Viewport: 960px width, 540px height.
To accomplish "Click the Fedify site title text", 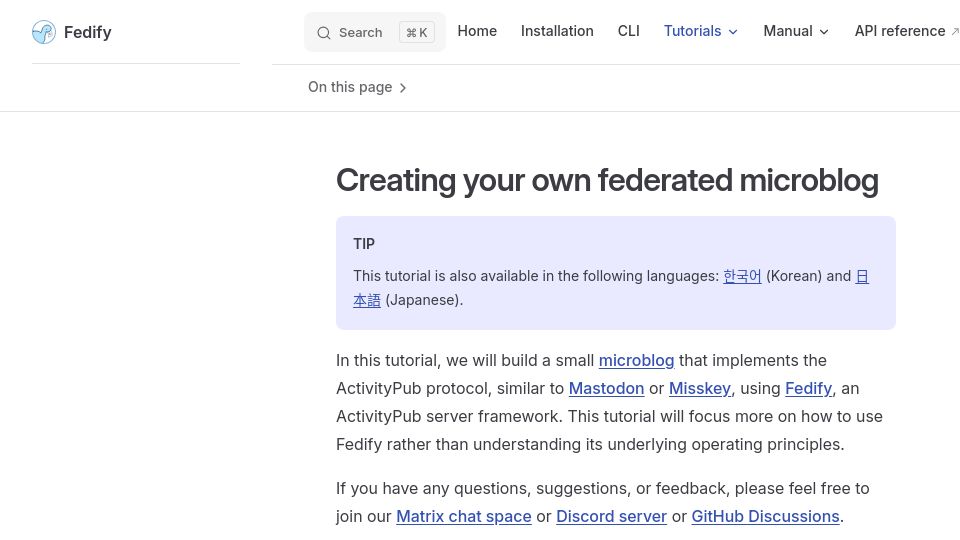I will click(88, 32).
